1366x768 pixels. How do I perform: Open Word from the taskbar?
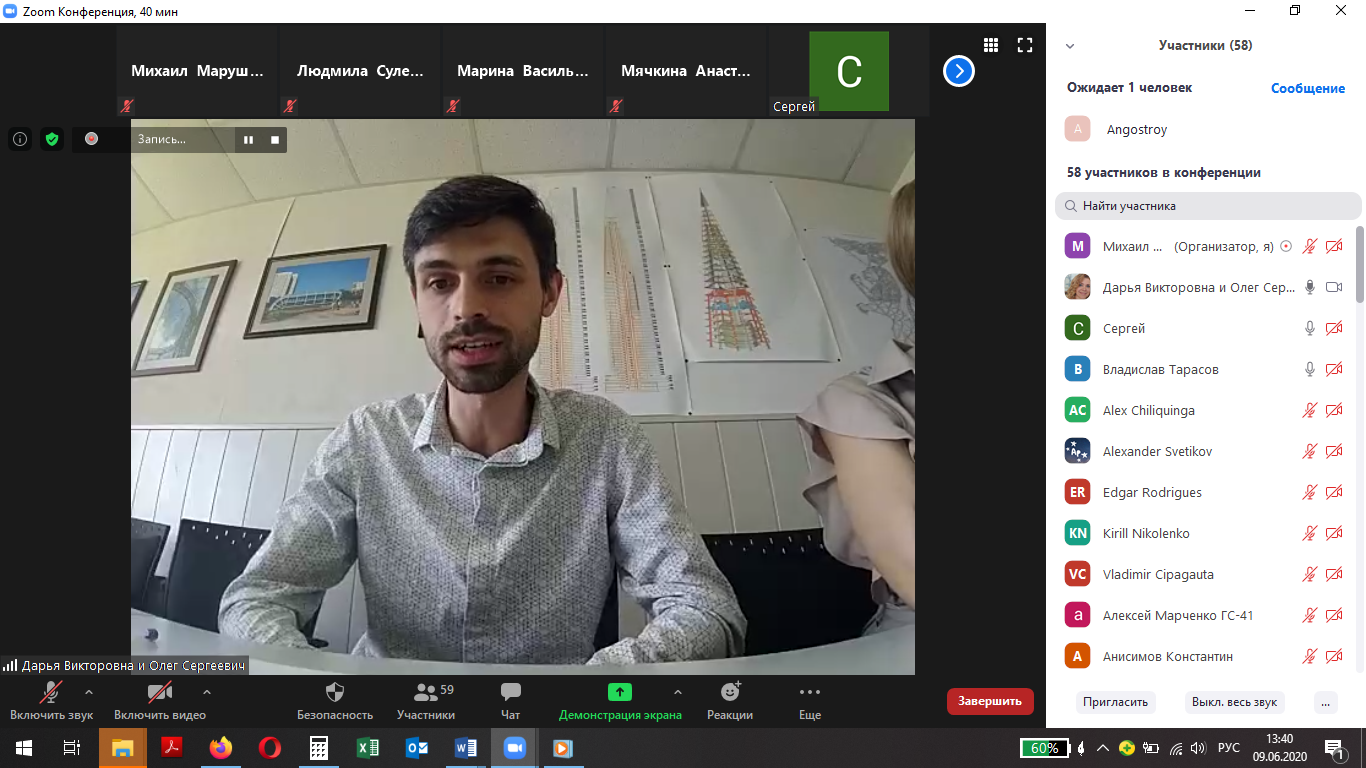466,747
